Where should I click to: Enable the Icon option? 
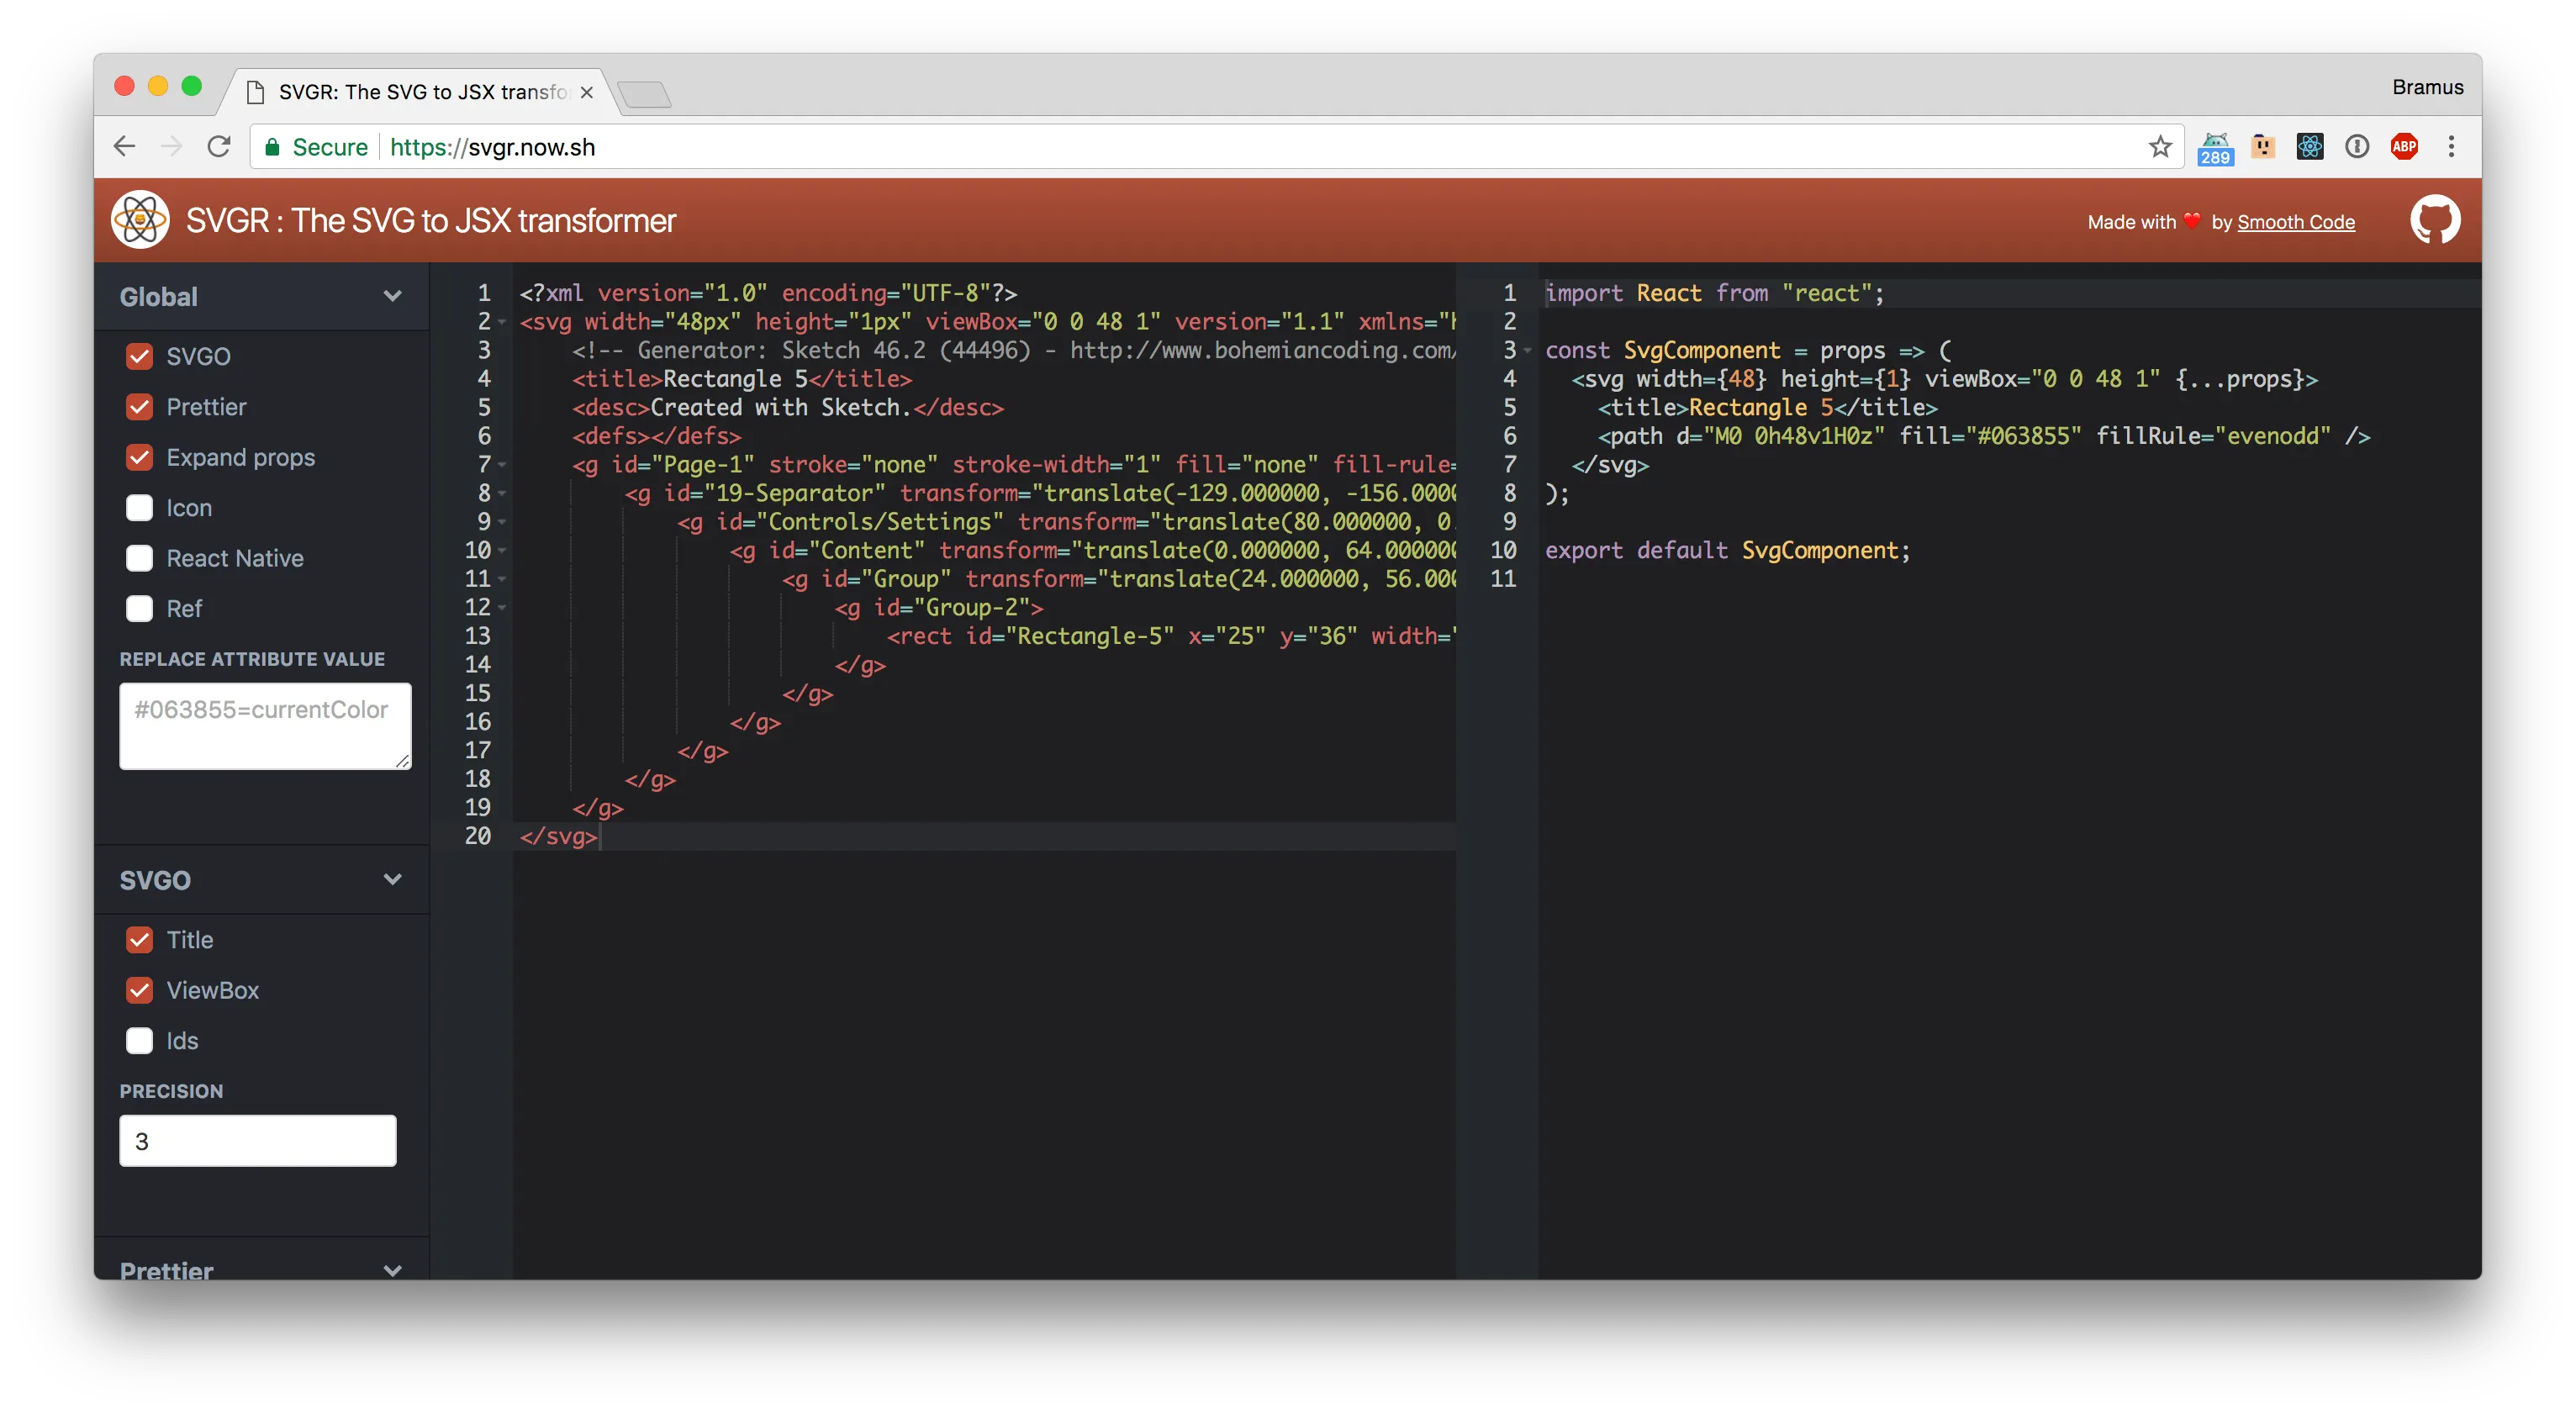140,508
